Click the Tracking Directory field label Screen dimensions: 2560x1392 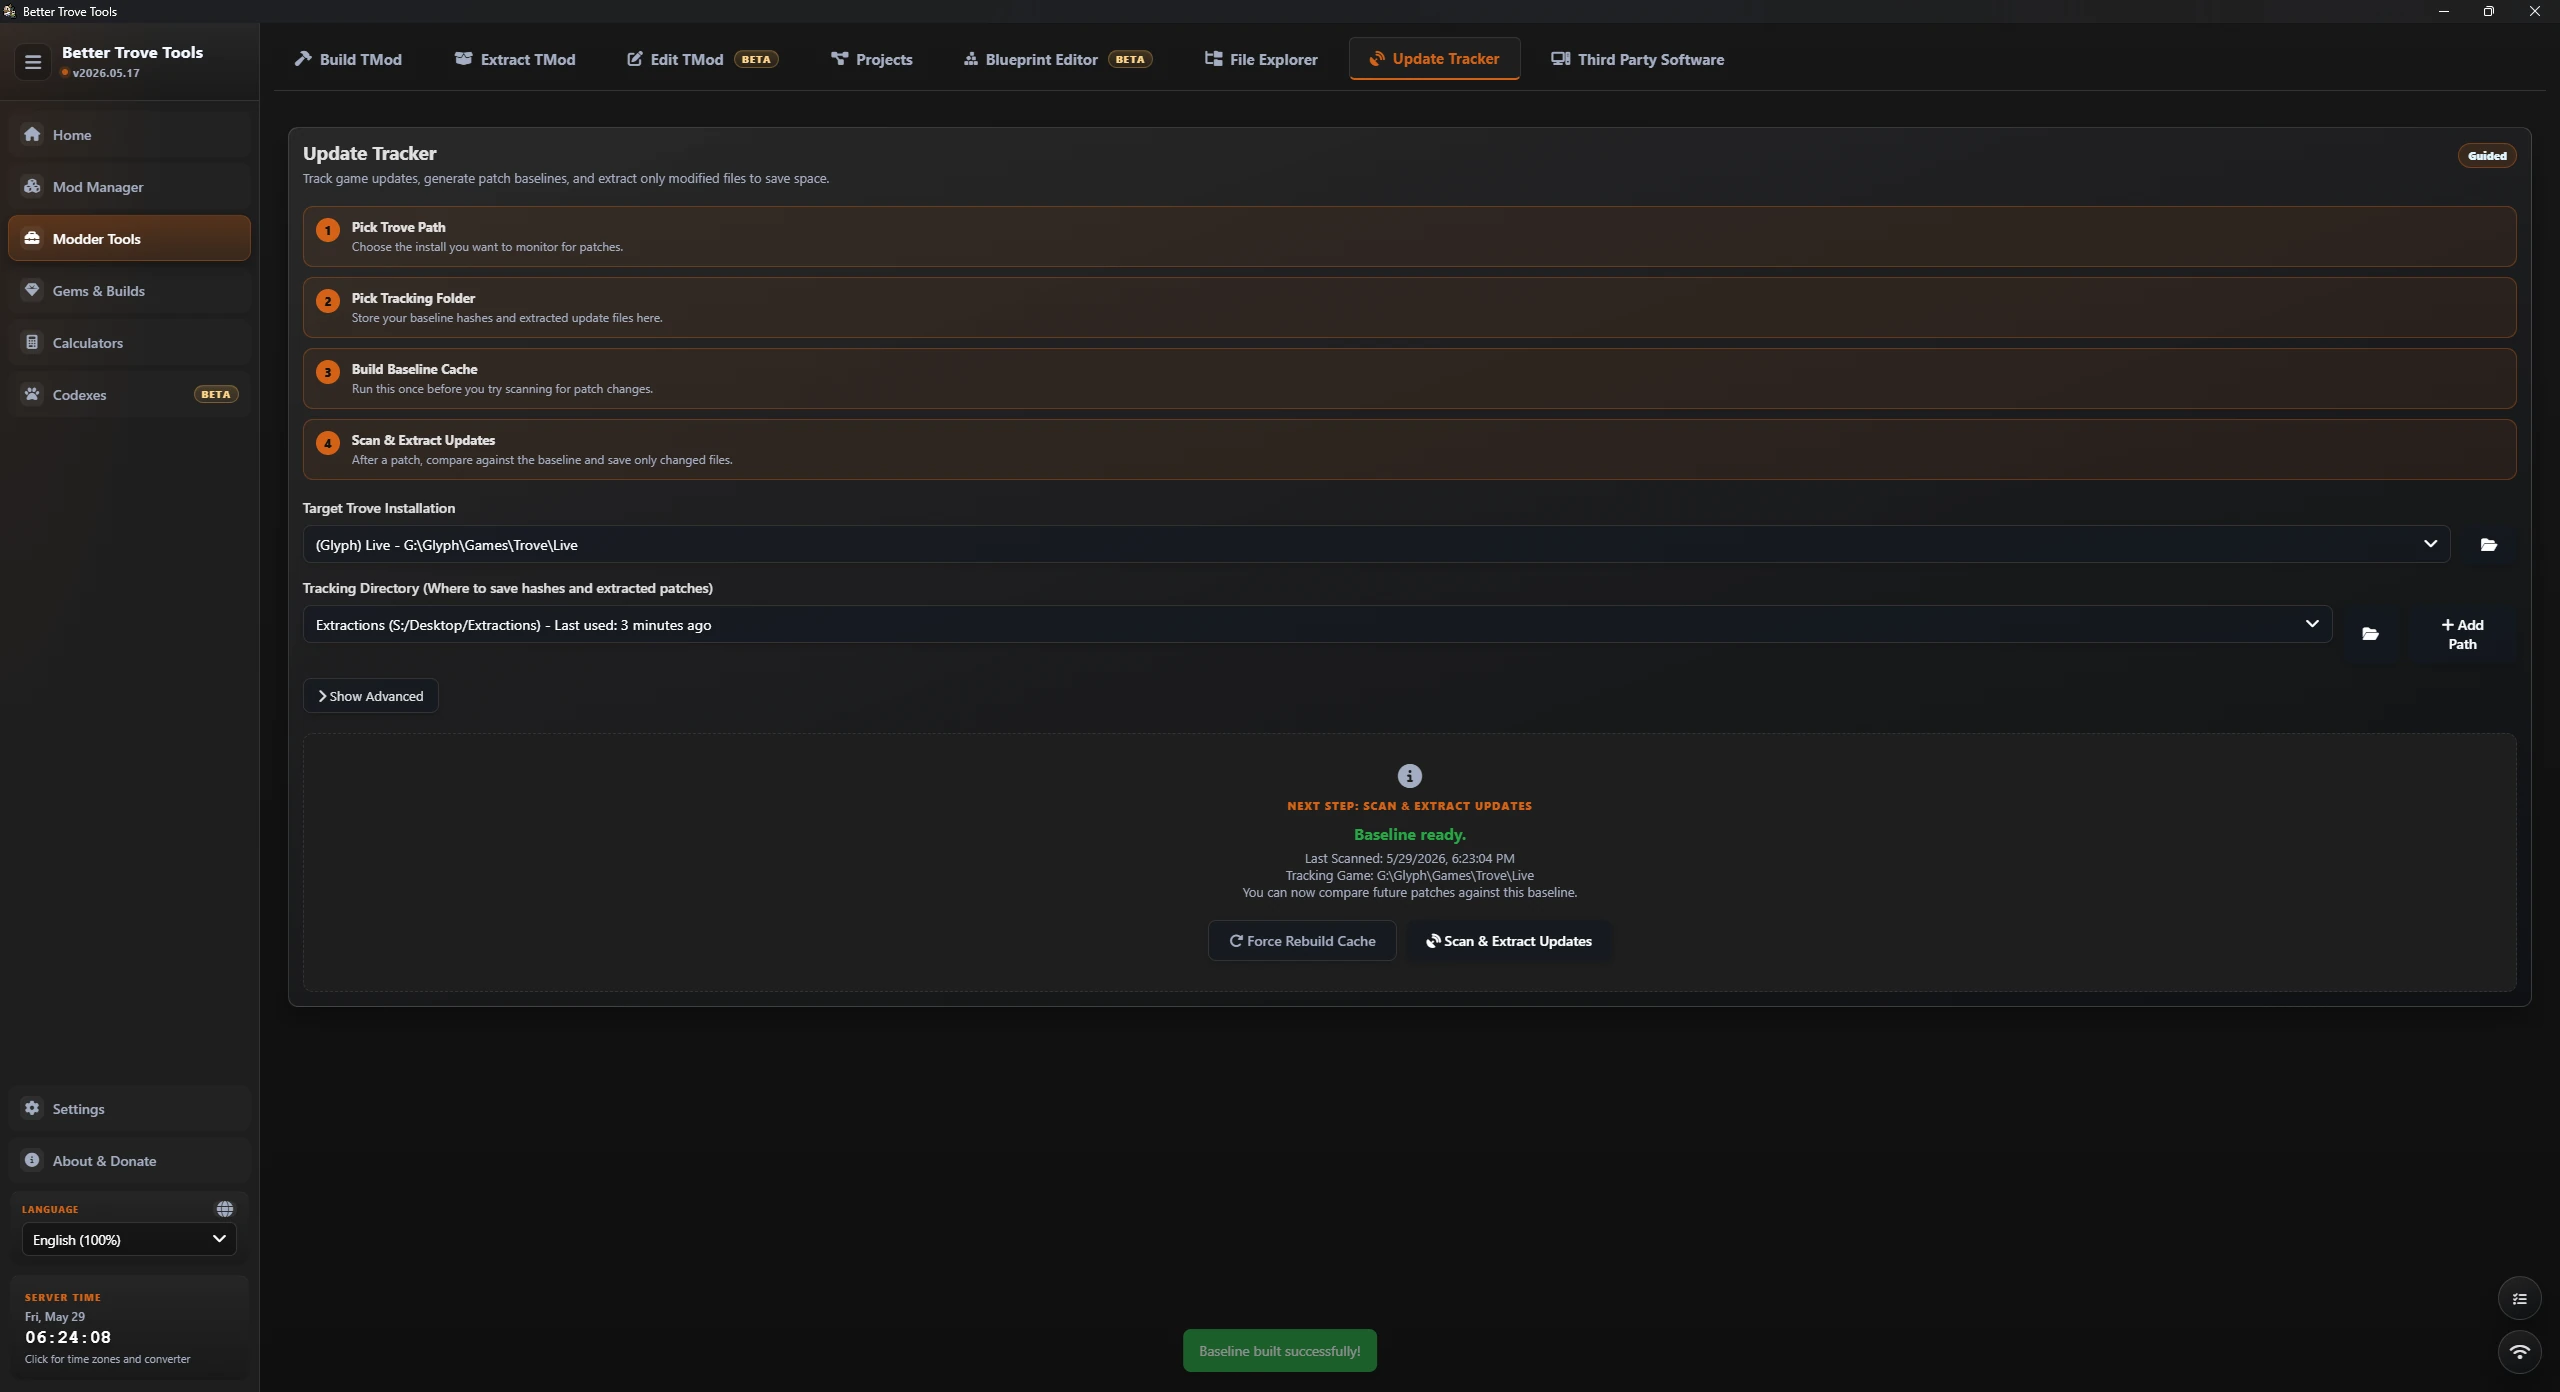(508, 589)
